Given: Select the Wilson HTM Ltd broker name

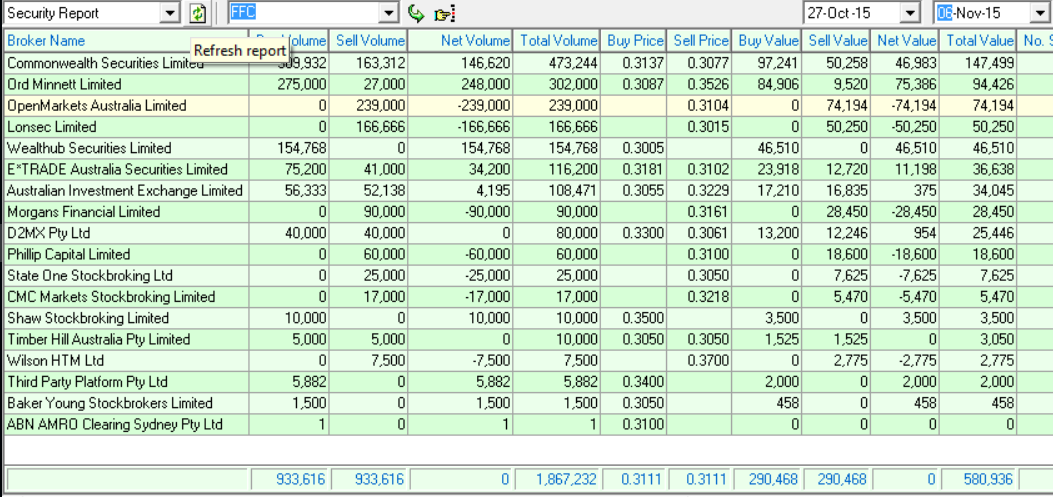Looking at the screenshot, I should coord(56,361).
